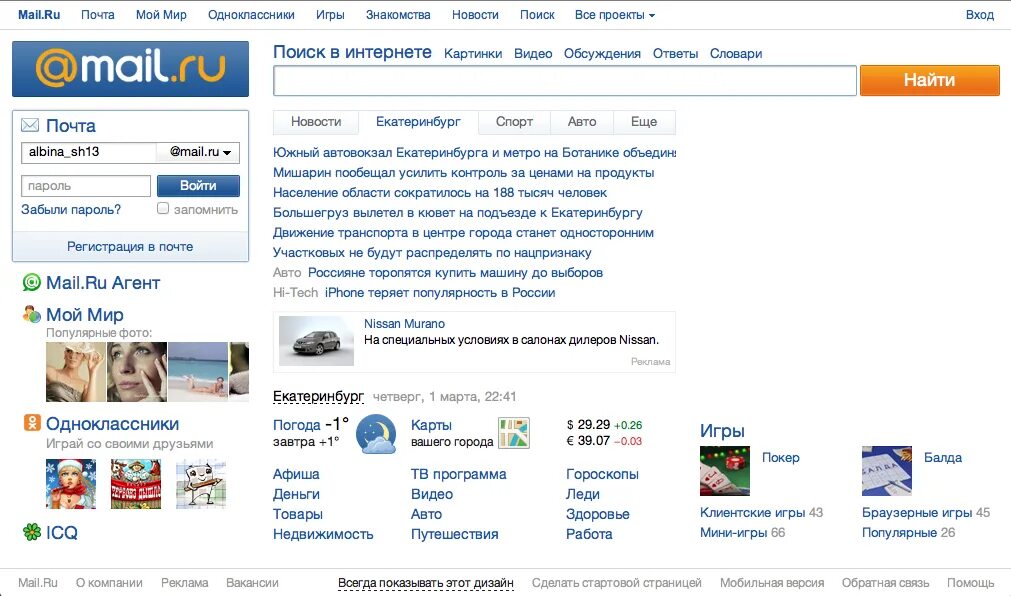
Task: Click the Почта envelope icon
Action: pos(30,125)
